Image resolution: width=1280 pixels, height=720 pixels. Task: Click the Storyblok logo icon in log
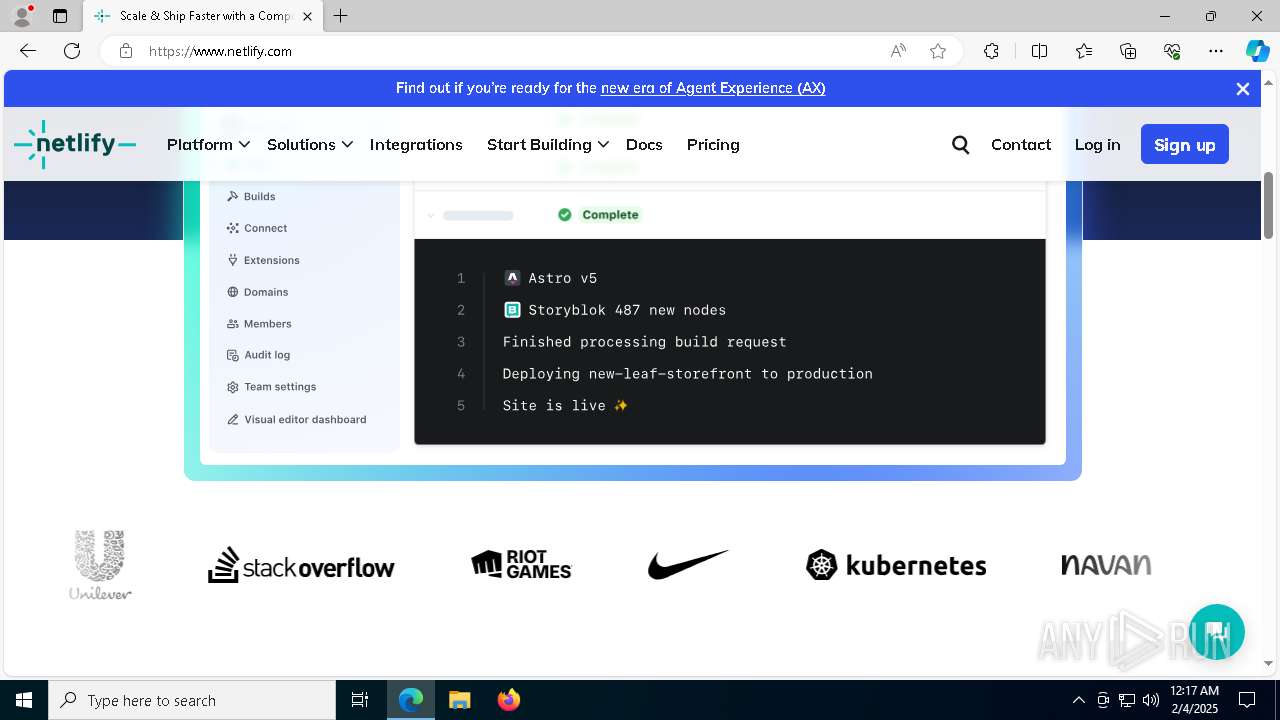coord(512,310)
